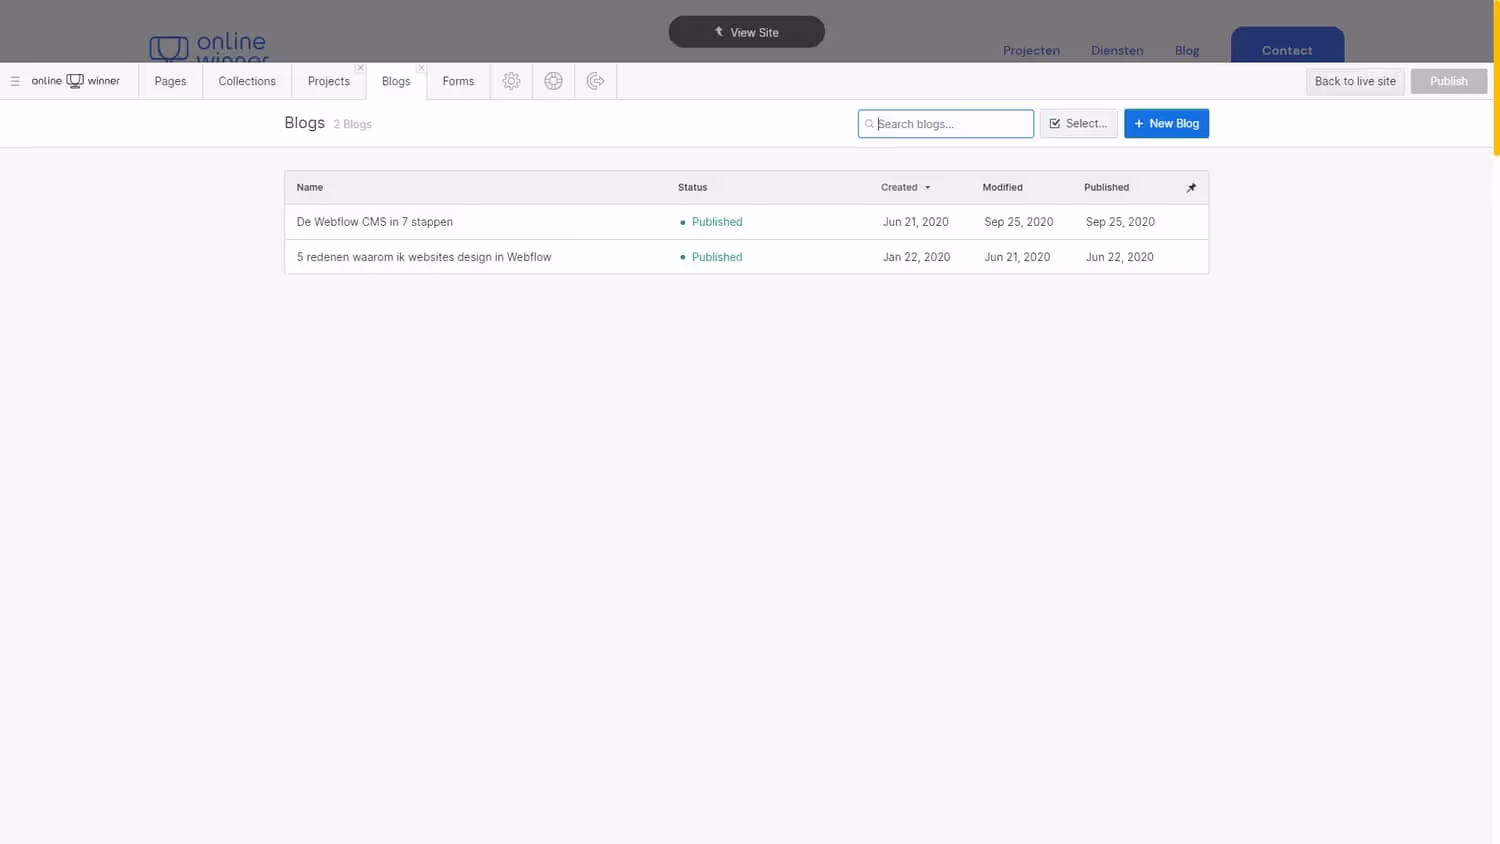Close the Blogs tab with its X
This screenshot has height=844, width=1500.
421,68
